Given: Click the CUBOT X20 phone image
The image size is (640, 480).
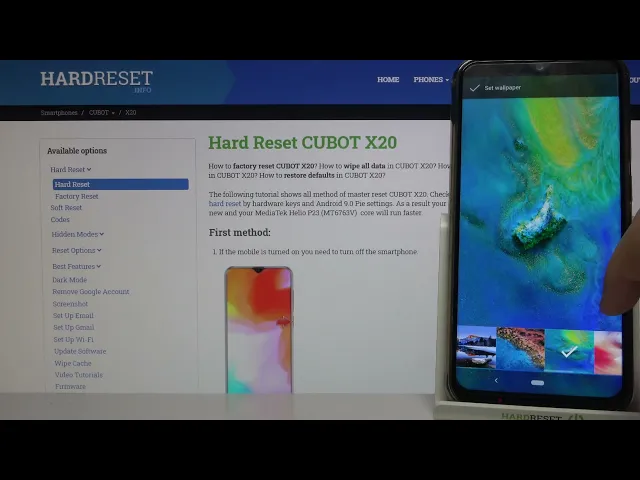Looking at the screenshot, I should (259, 330).
